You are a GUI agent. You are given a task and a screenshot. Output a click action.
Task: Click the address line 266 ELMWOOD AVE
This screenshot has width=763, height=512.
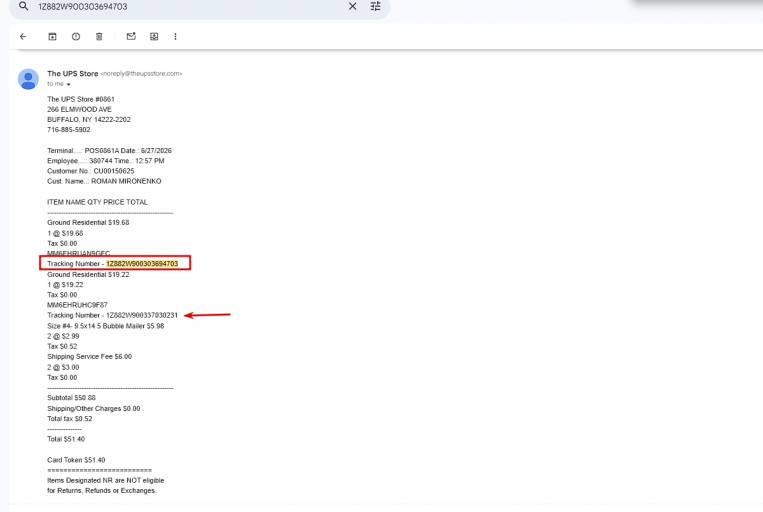tap(79, 110)
